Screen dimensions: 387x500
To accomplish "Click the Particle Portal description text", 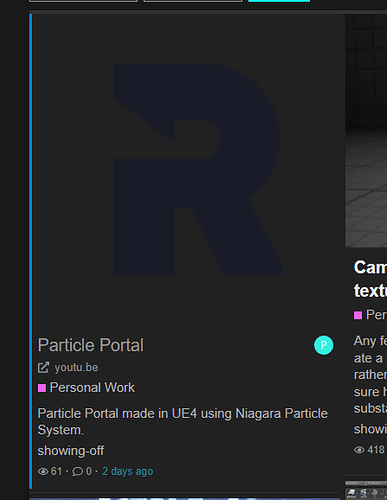I will pos(183,422).
